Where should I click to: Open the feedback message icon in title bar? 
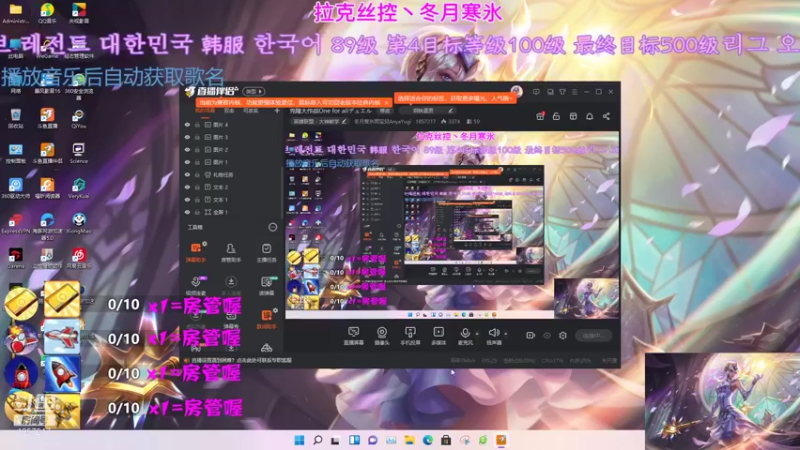[x=536, y=92]
